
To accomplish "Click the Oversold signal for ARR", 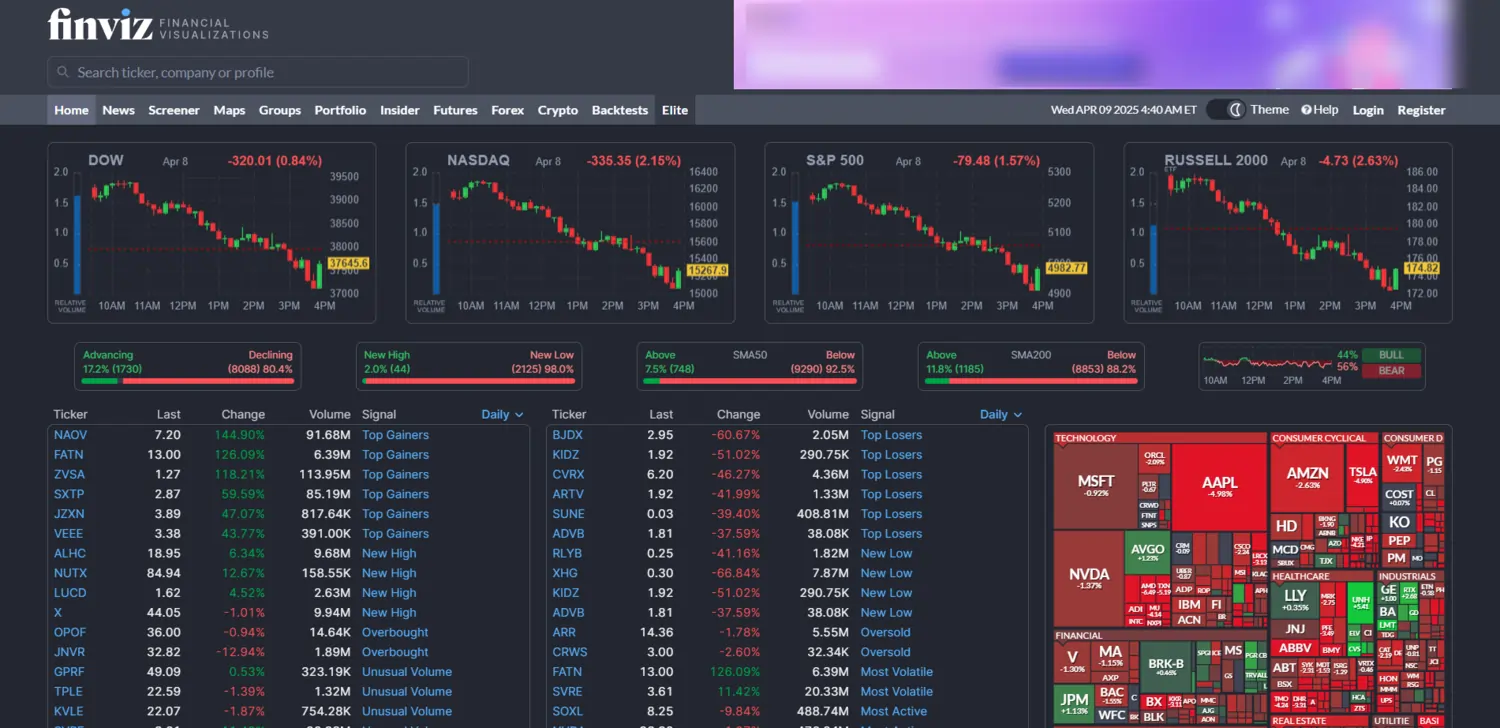I will point(885,632).
